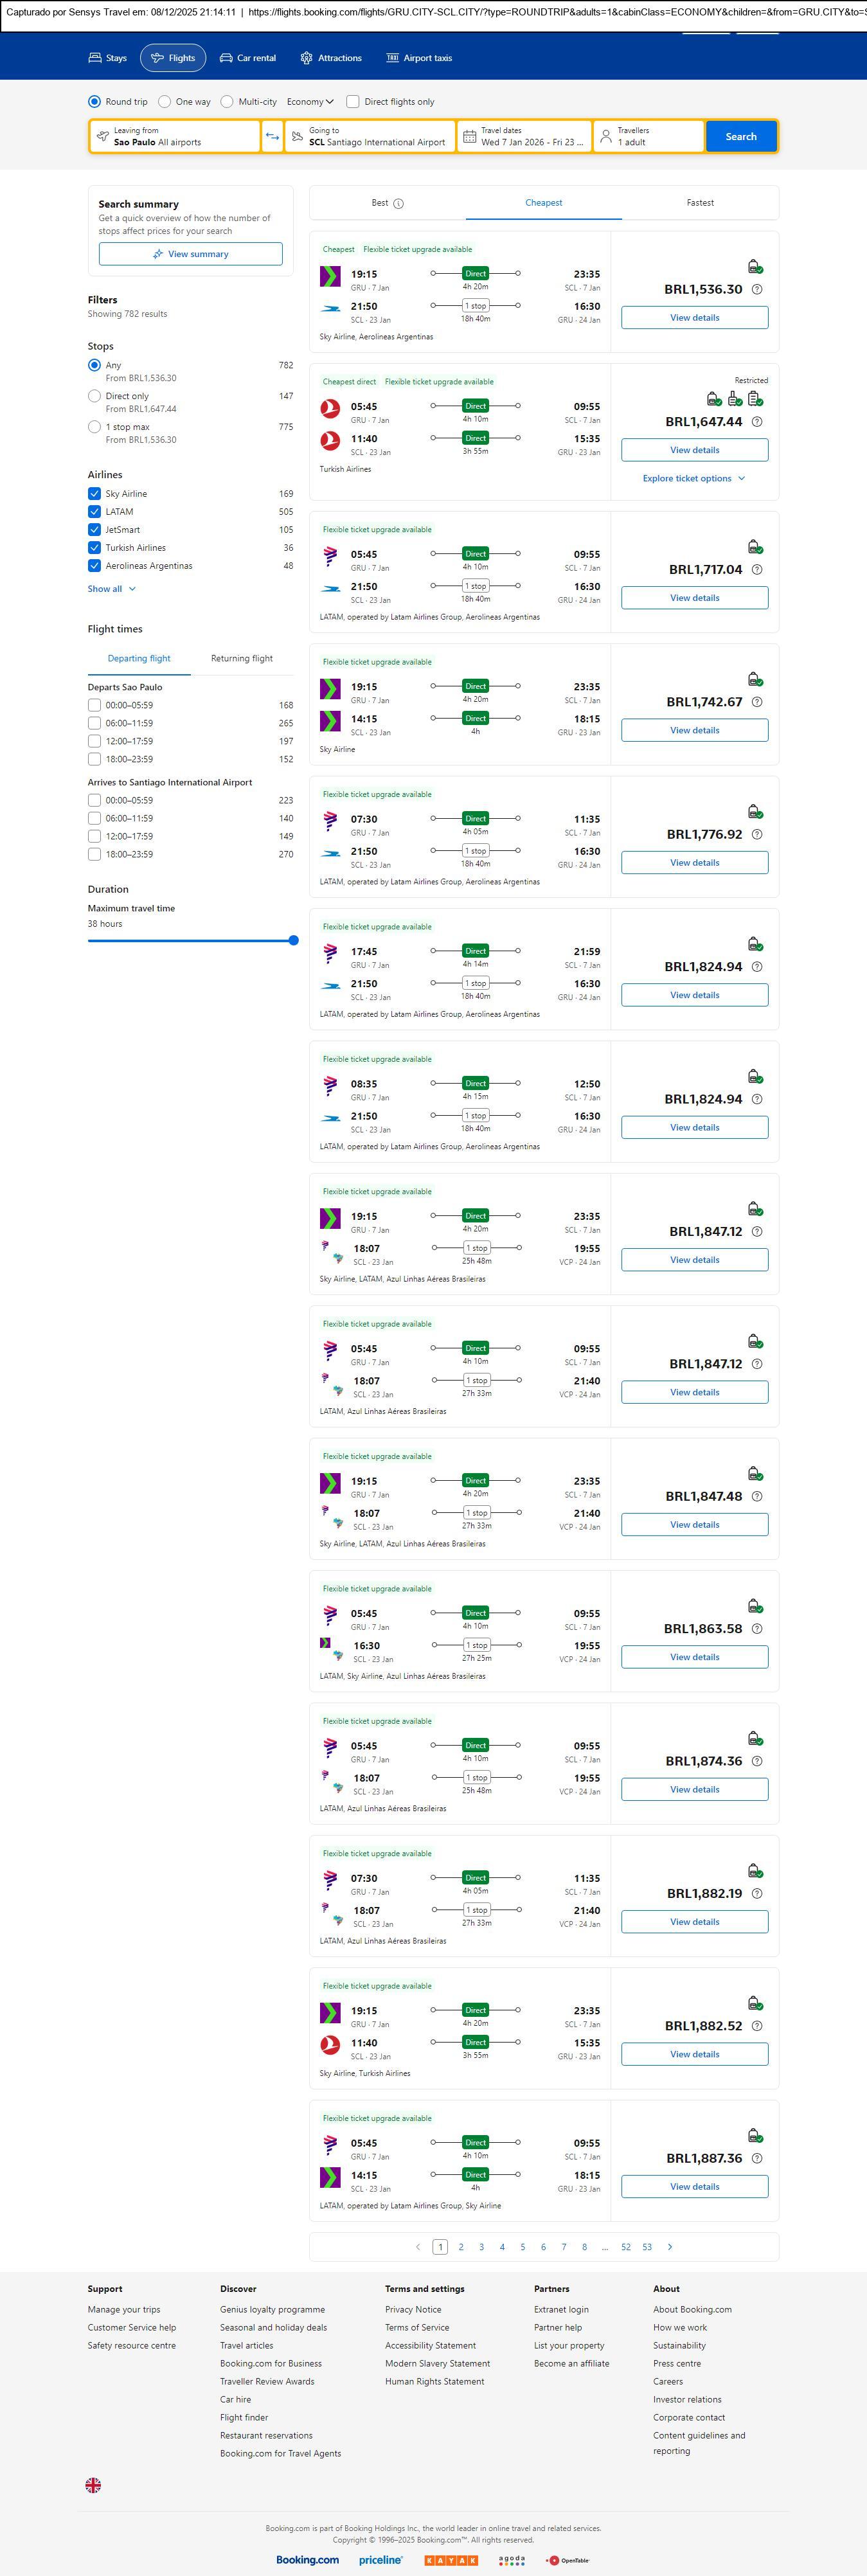The width and height of the screenshot is (867, 2576).
Task: Open the Economy cabin class dropdown
Action: click(x=309, y=102)
